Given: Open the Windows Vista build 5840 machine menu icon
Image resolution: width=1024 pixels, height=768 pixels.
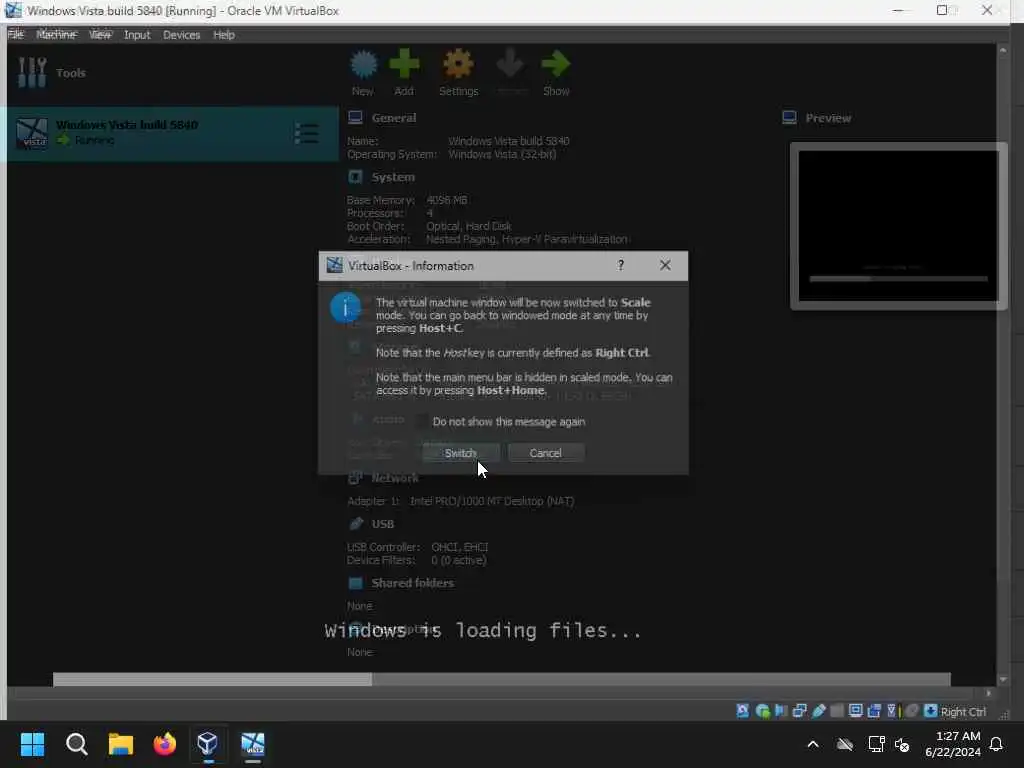Looking at the screenshot, I should pos(306,133).
